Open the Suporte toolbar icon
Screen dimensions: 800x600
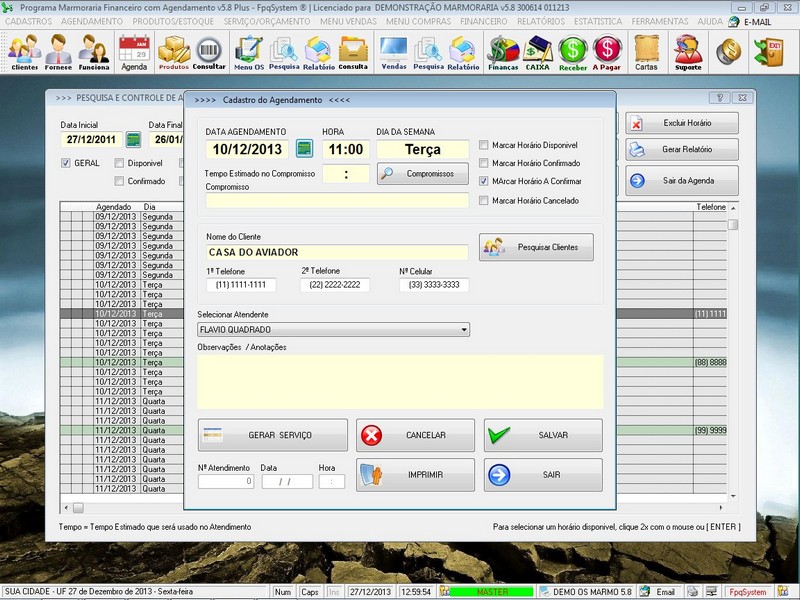pos(688,52)
